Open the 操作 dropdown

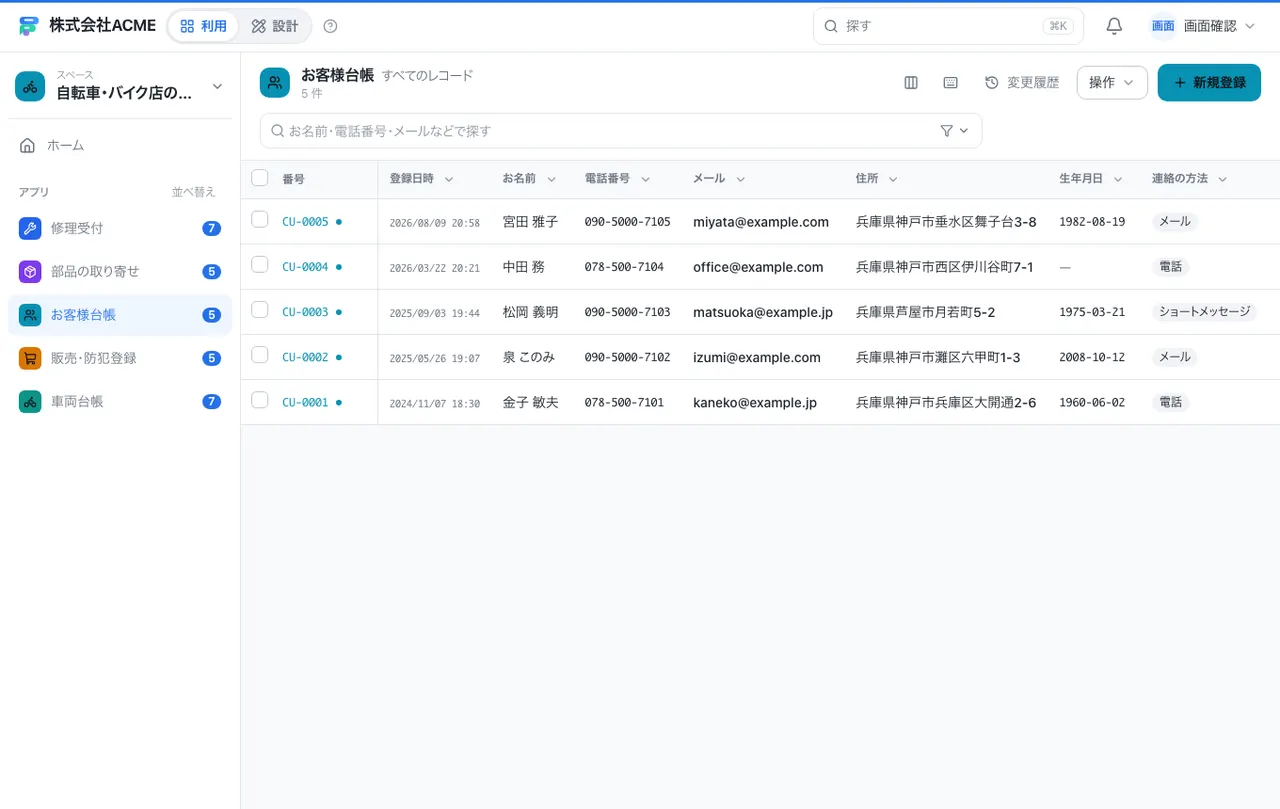1112,83
